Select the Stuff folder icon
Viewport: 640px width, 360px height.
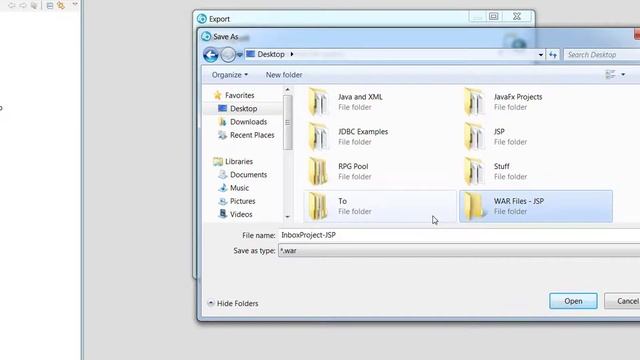click(x=474, y=171)
